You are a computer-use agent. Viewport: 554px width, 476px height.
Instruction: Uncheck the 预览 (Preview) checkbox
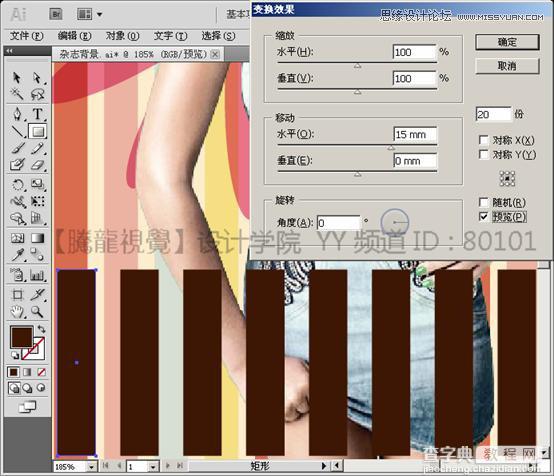[x=483, y=217]
